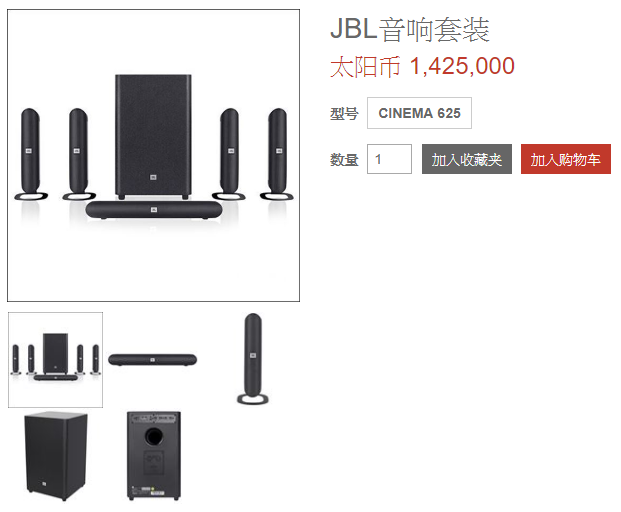Click the second-from-left satellite speaker in main image

click(79, 154)
